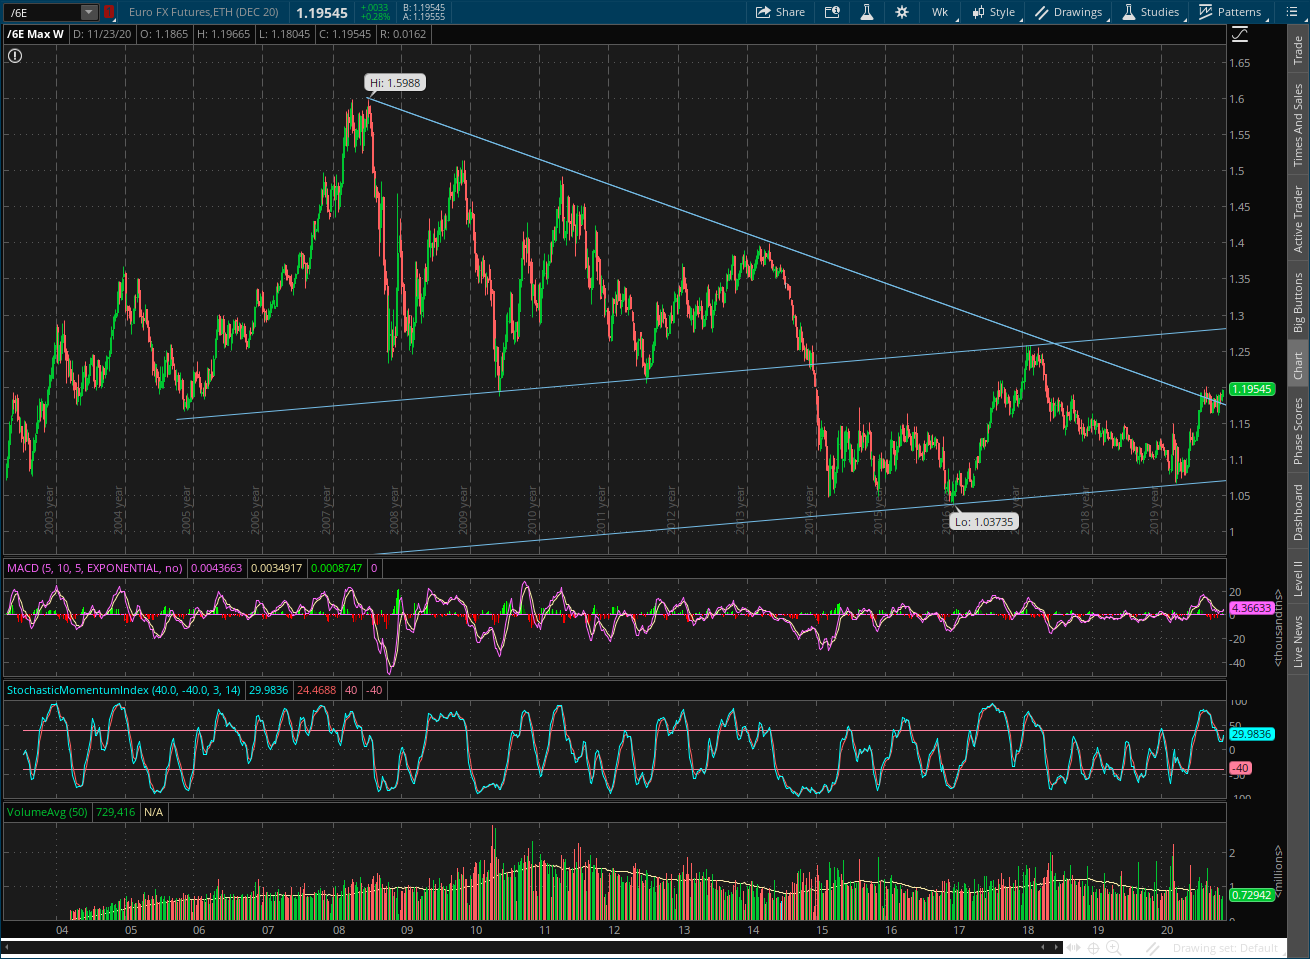Click the price axis chart-scale icon

pyautogui.click(x=1240, y=34)
